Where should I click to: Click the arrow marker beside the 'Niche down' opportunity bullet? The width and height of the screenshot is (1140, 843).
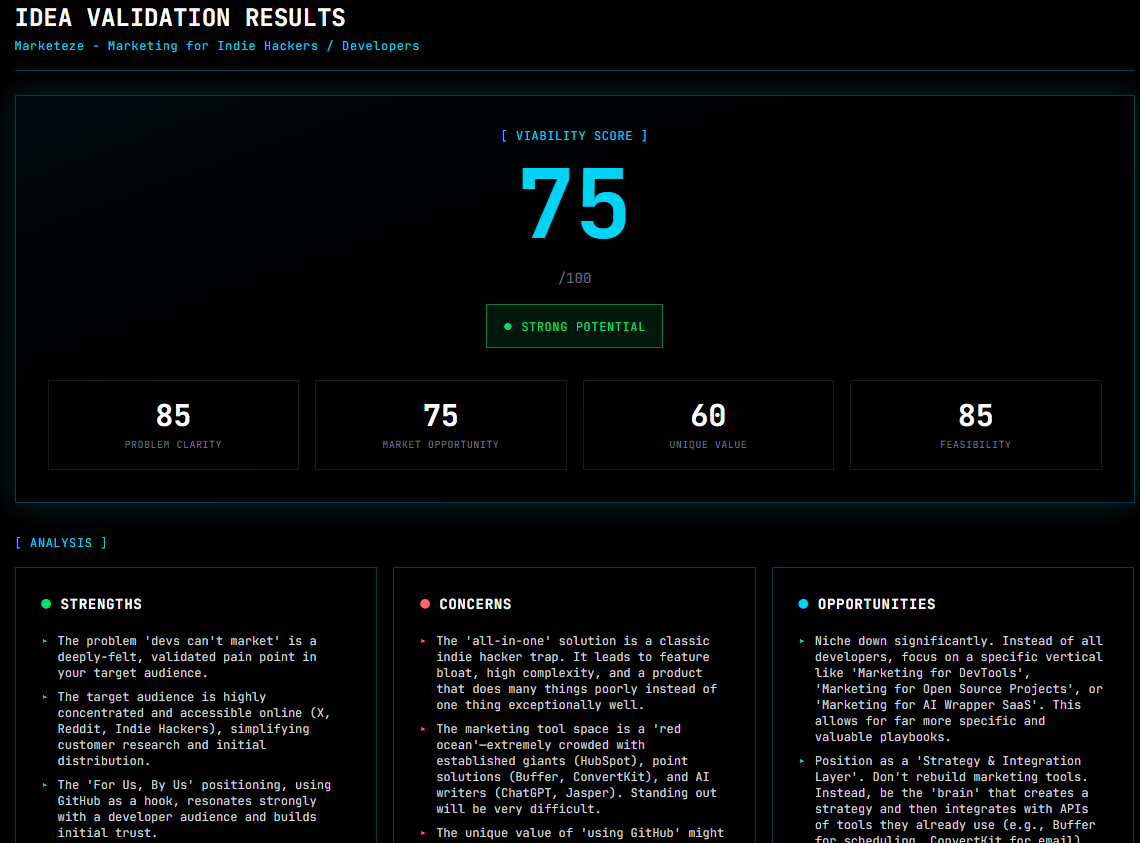(802, 641)
